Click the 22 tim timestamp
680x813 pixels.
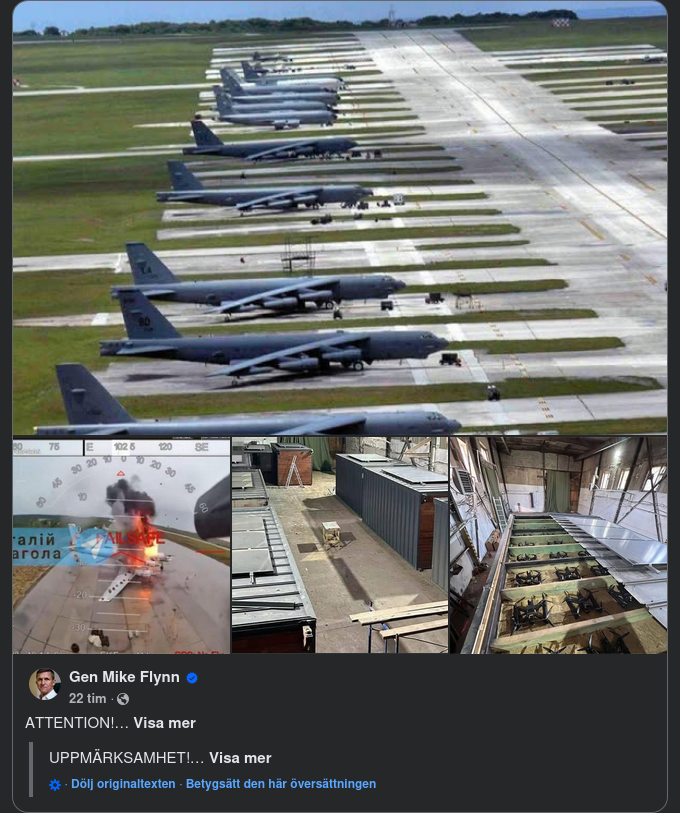tap(87, 699)
